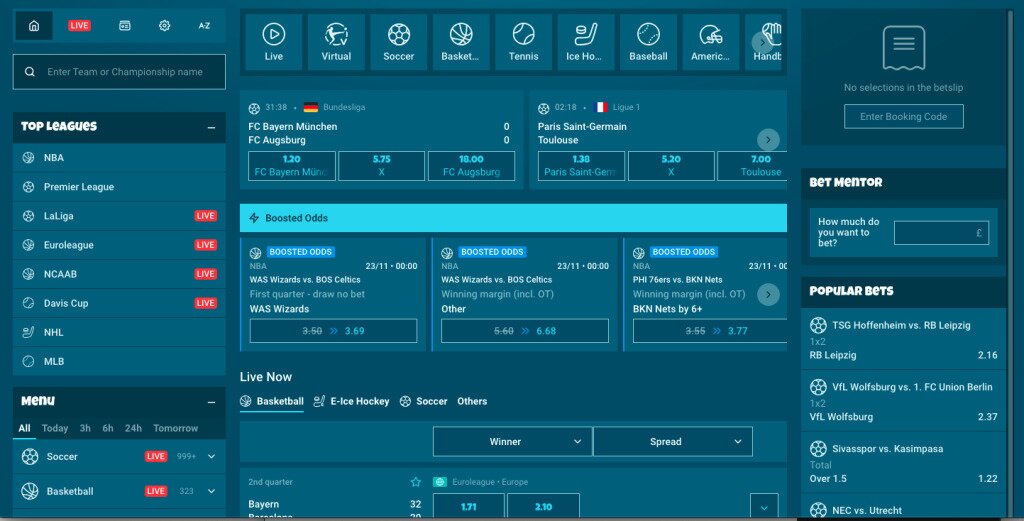Select the Baseball sport tile
The image size is (1024, 521).
(x=648, y=42)
